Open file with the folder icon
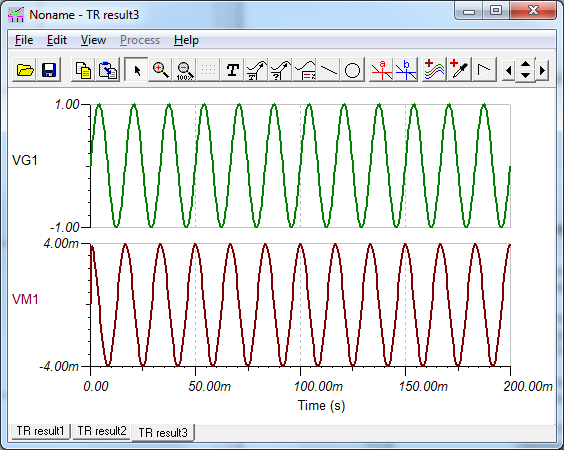The height and width of the screenshot is (450, 564). pos(24,69)
